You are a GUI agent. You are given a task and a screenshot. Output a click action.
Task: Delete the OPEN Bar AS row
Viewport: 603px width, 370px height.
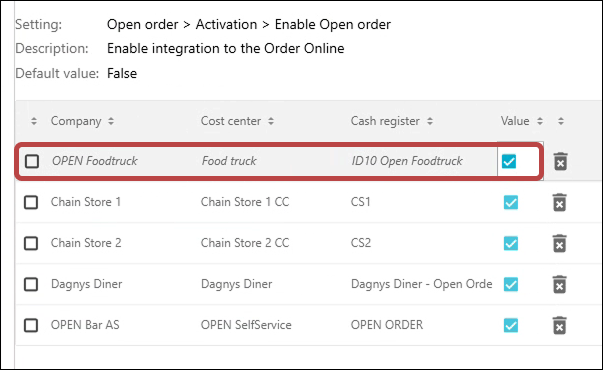pos(560,325)
